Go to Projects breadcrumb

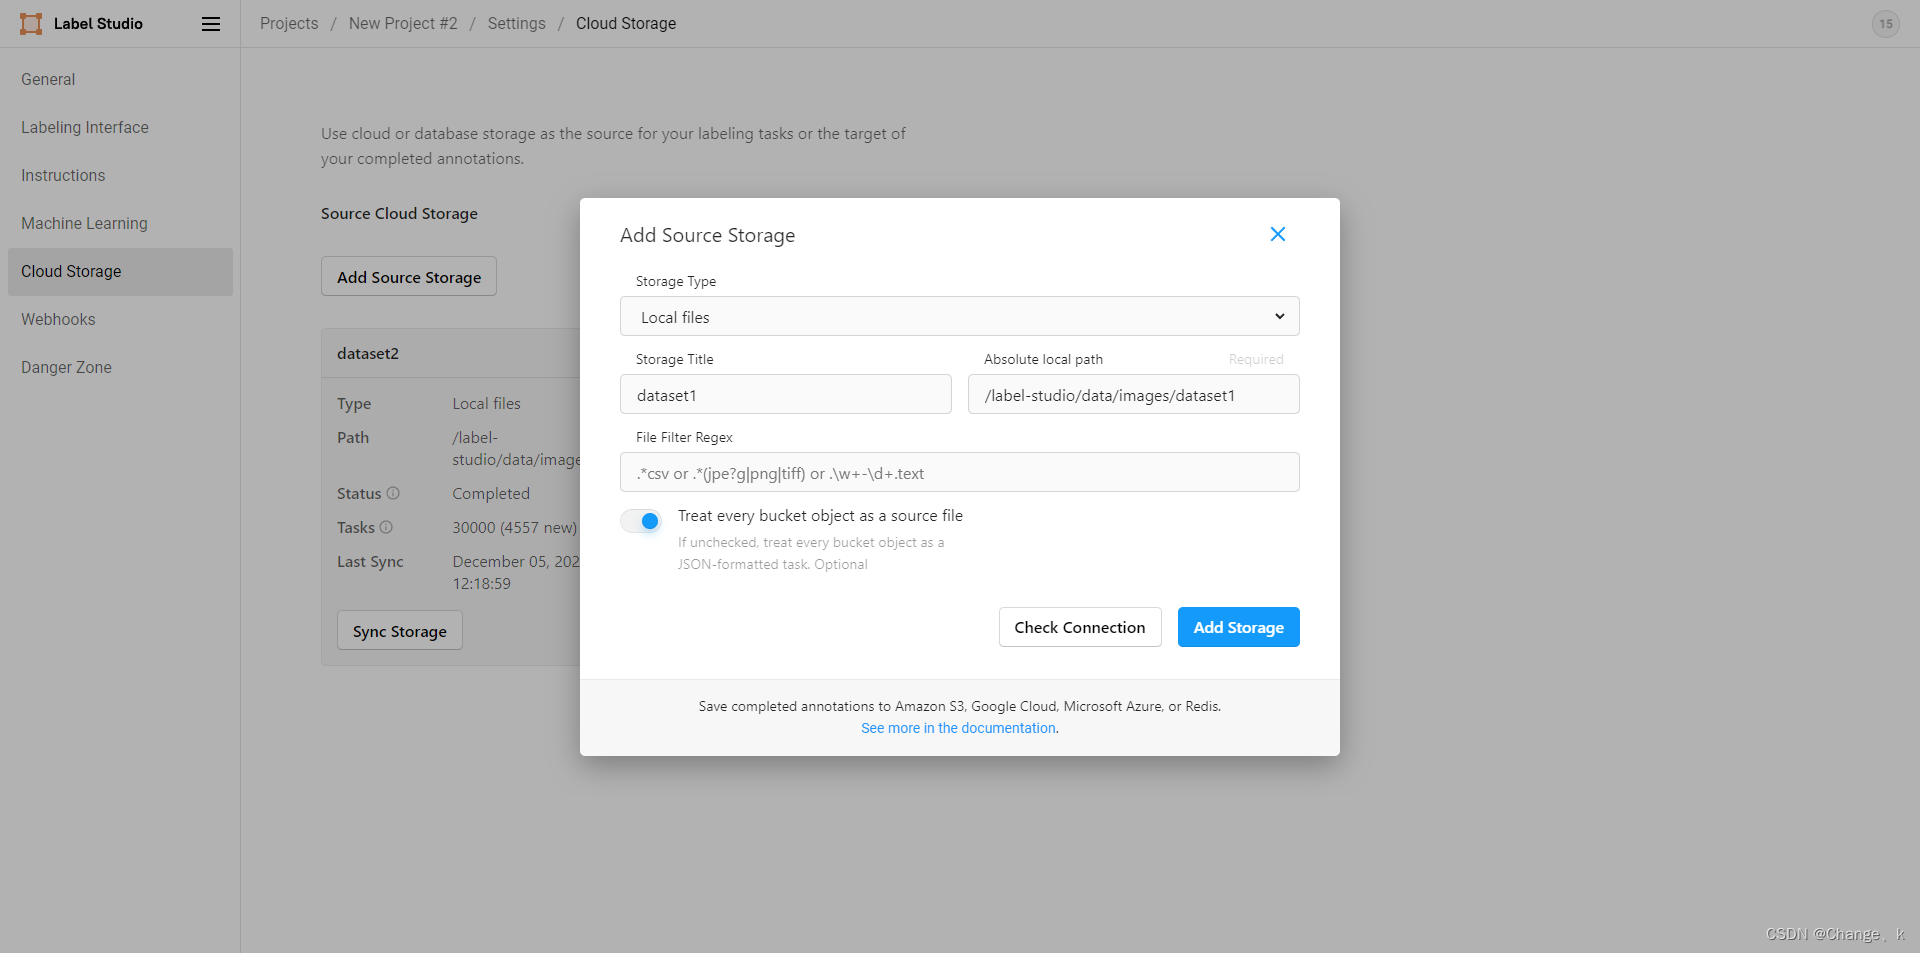click(x=289, y=24)
